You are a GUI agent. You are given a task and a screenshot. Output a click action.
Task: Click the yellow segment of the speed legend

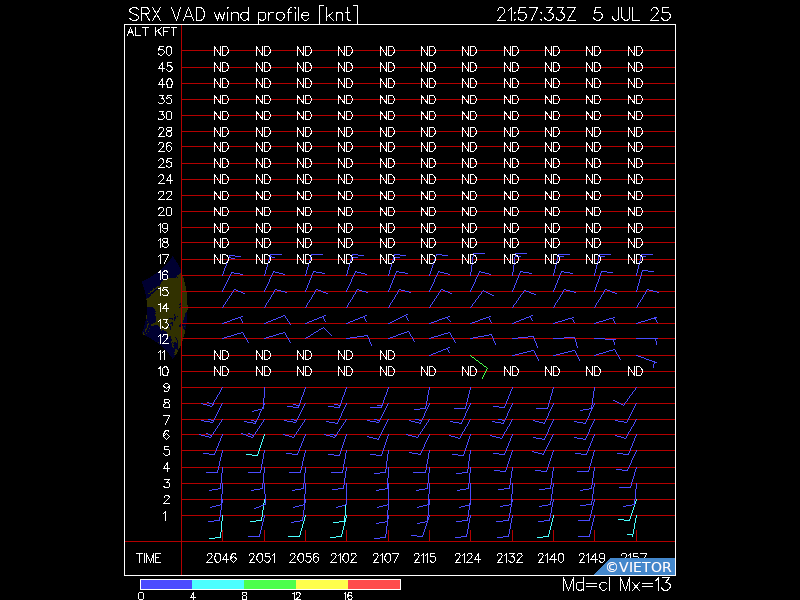[322, 584]
